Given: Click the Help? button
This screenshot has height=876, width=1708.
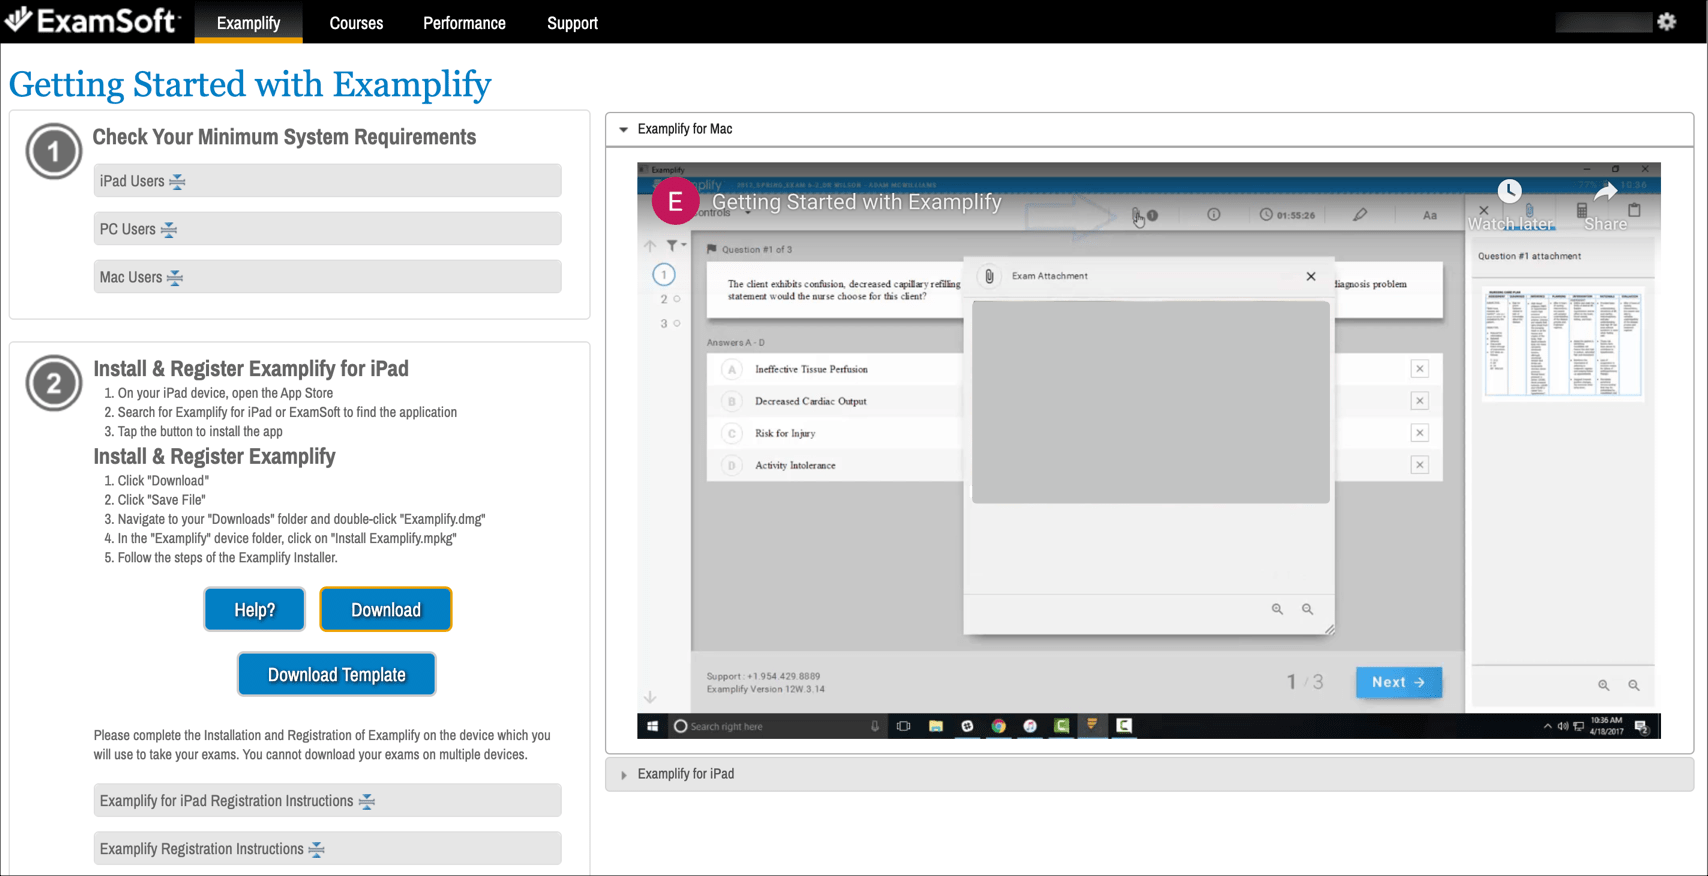Looking at the screenshot, I should click(254, 609).
